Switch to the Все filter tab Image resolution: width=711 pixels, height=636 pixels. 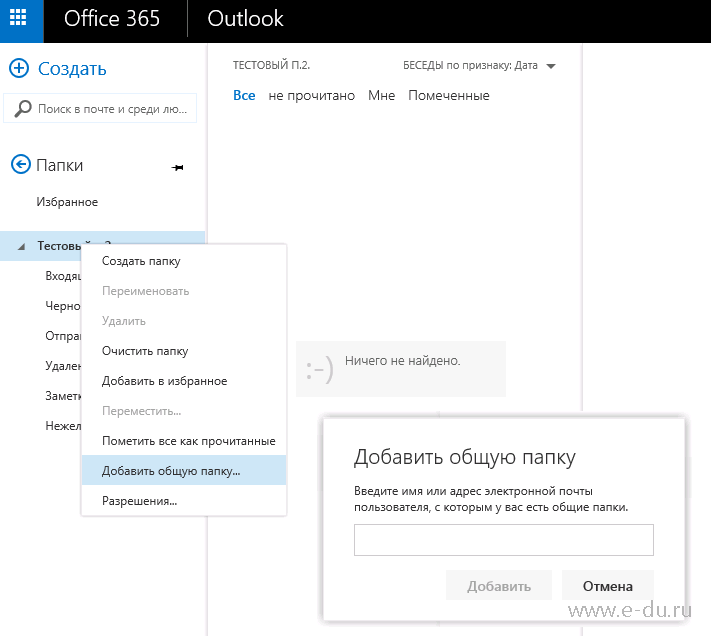pos(244,96)
